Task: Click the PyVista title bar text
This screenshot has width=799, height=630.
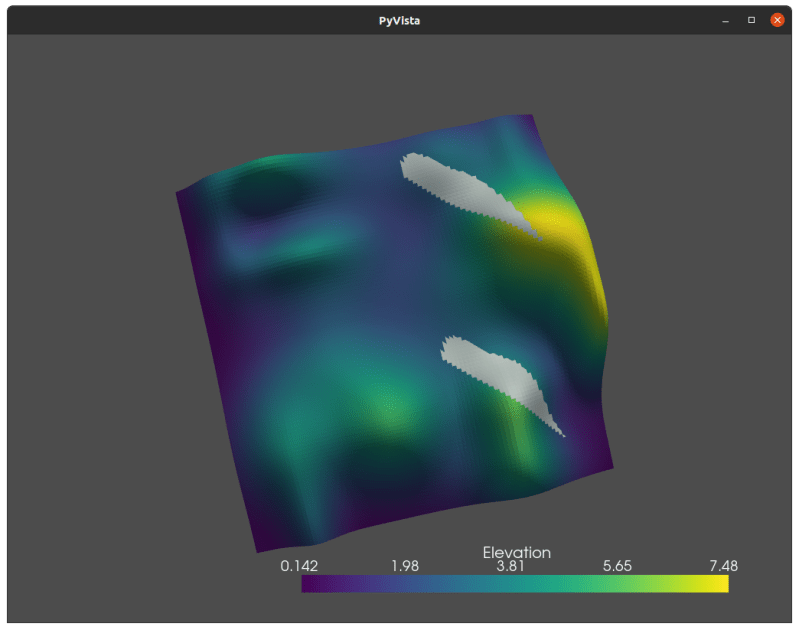Action: tap(400, 21)
